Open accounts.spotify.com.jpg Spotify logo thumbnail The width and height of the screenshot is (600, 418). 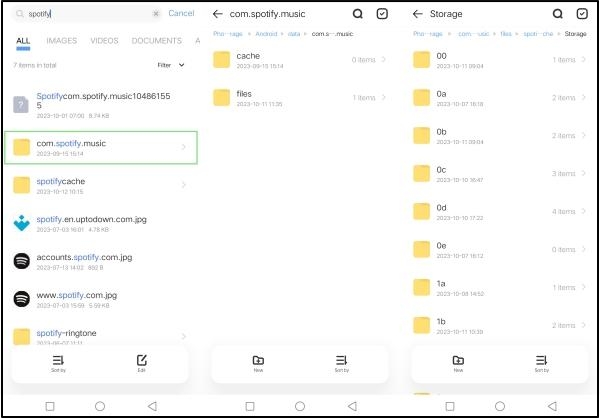coord(21,261)
